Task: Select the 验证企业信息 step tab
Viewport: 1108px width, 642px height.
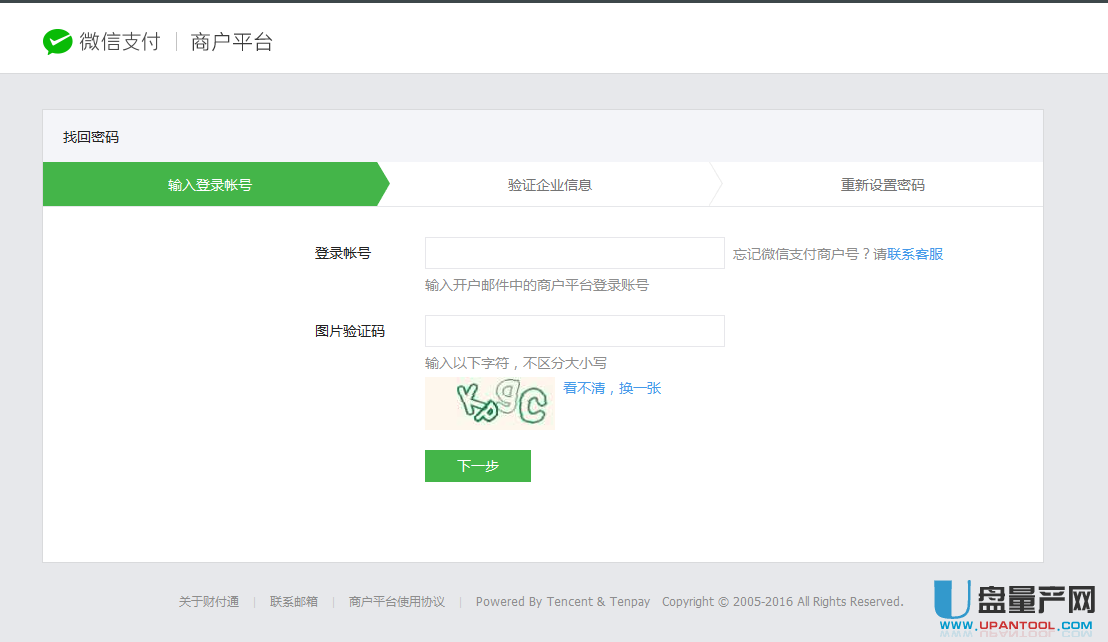Action: point(549,185)
